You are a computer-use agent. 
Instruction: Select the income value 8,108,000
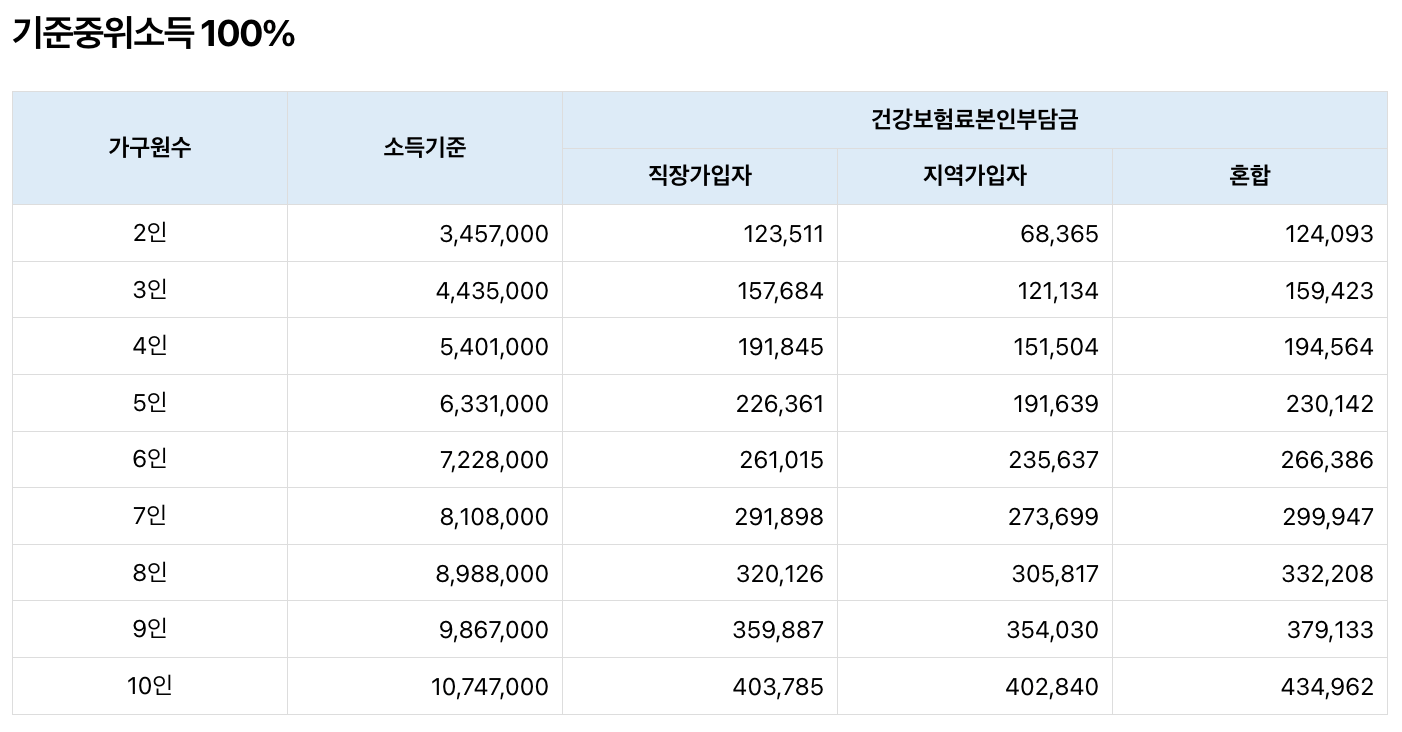492,516
